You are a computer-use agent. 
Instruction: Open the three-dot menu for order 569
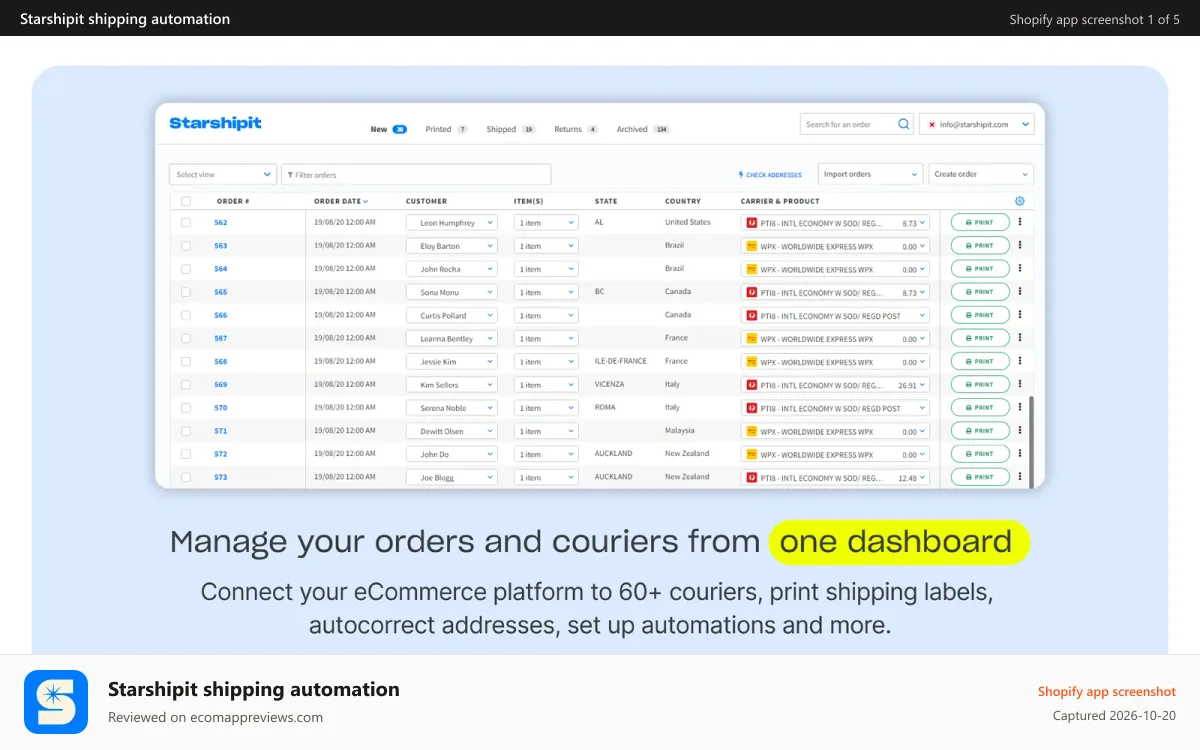1020,384
